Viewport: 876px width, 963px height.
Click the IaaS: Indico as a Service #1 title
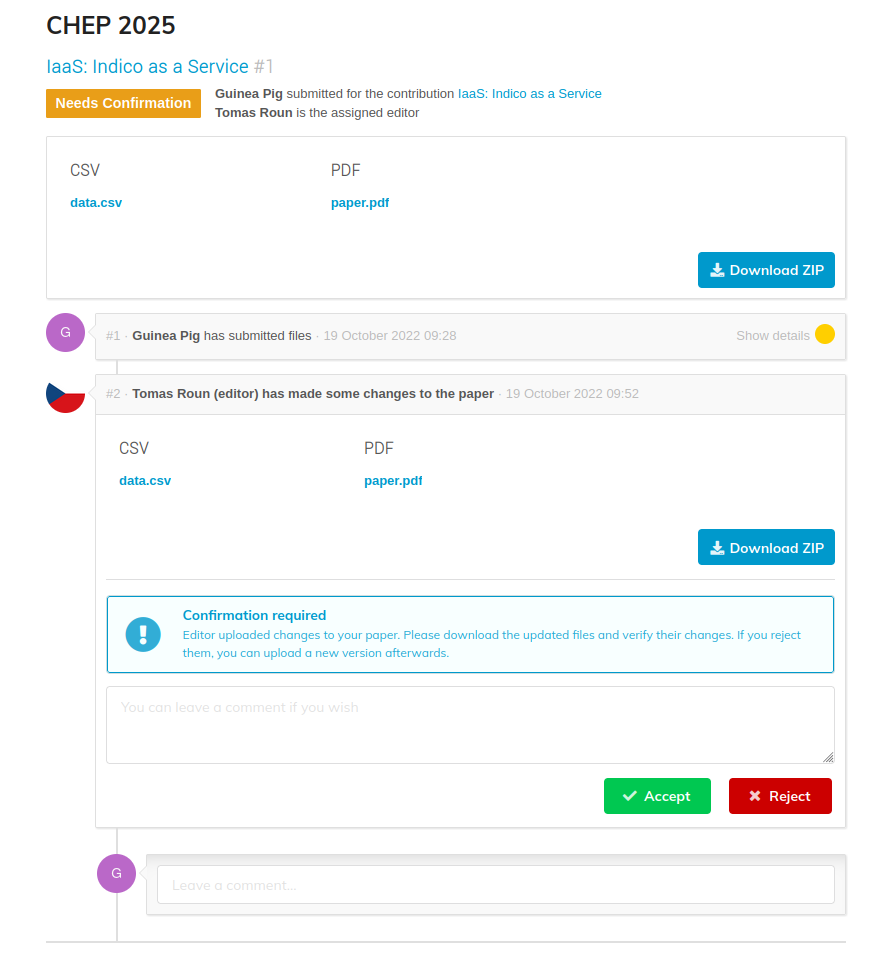point(160,66)
